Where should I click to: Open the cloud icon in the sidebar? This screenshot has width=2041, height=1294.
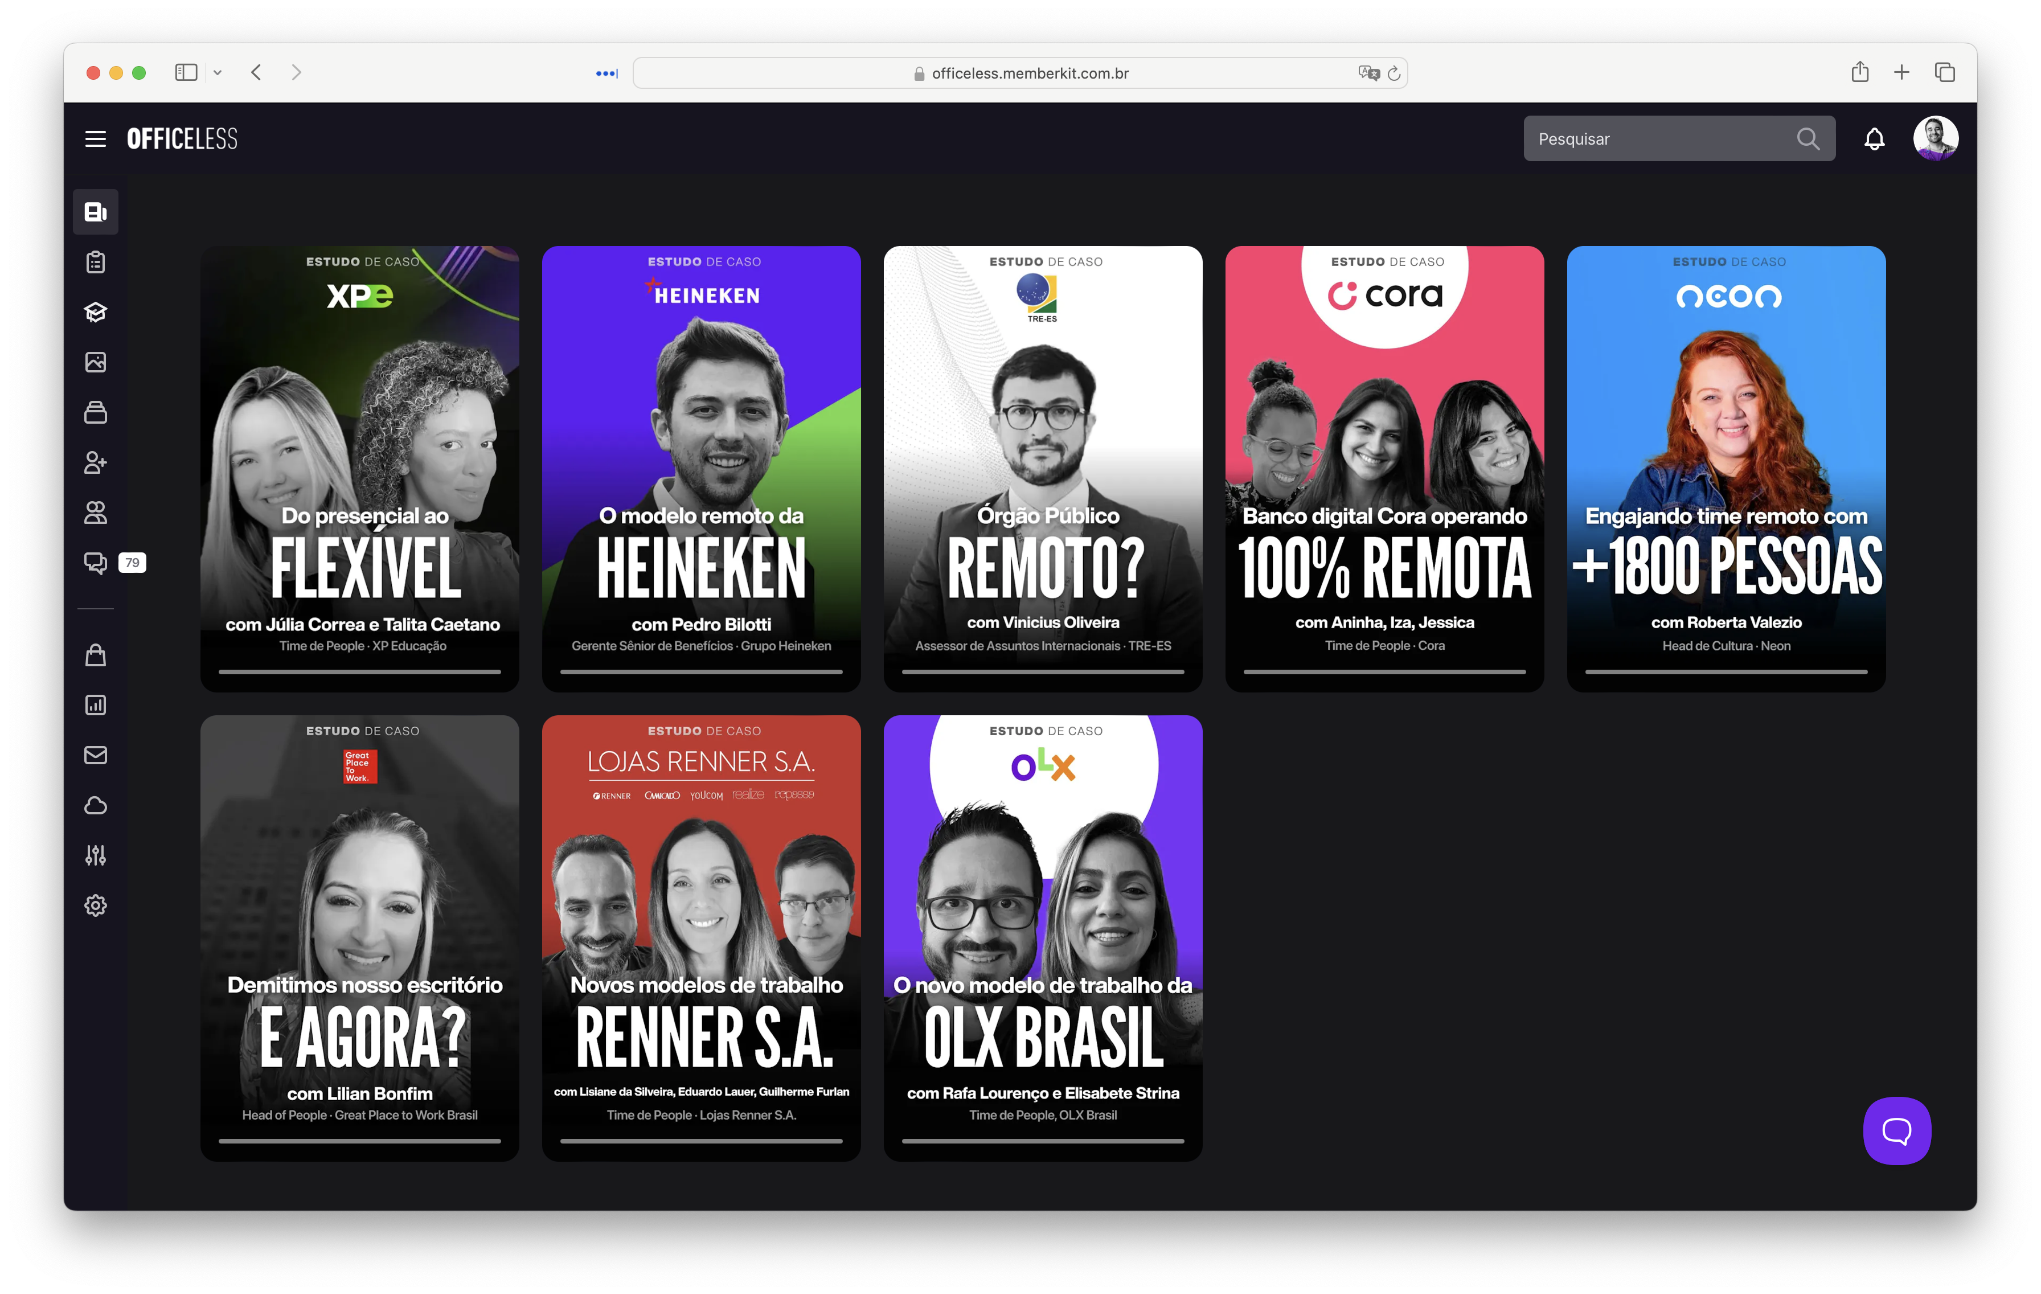95,805
